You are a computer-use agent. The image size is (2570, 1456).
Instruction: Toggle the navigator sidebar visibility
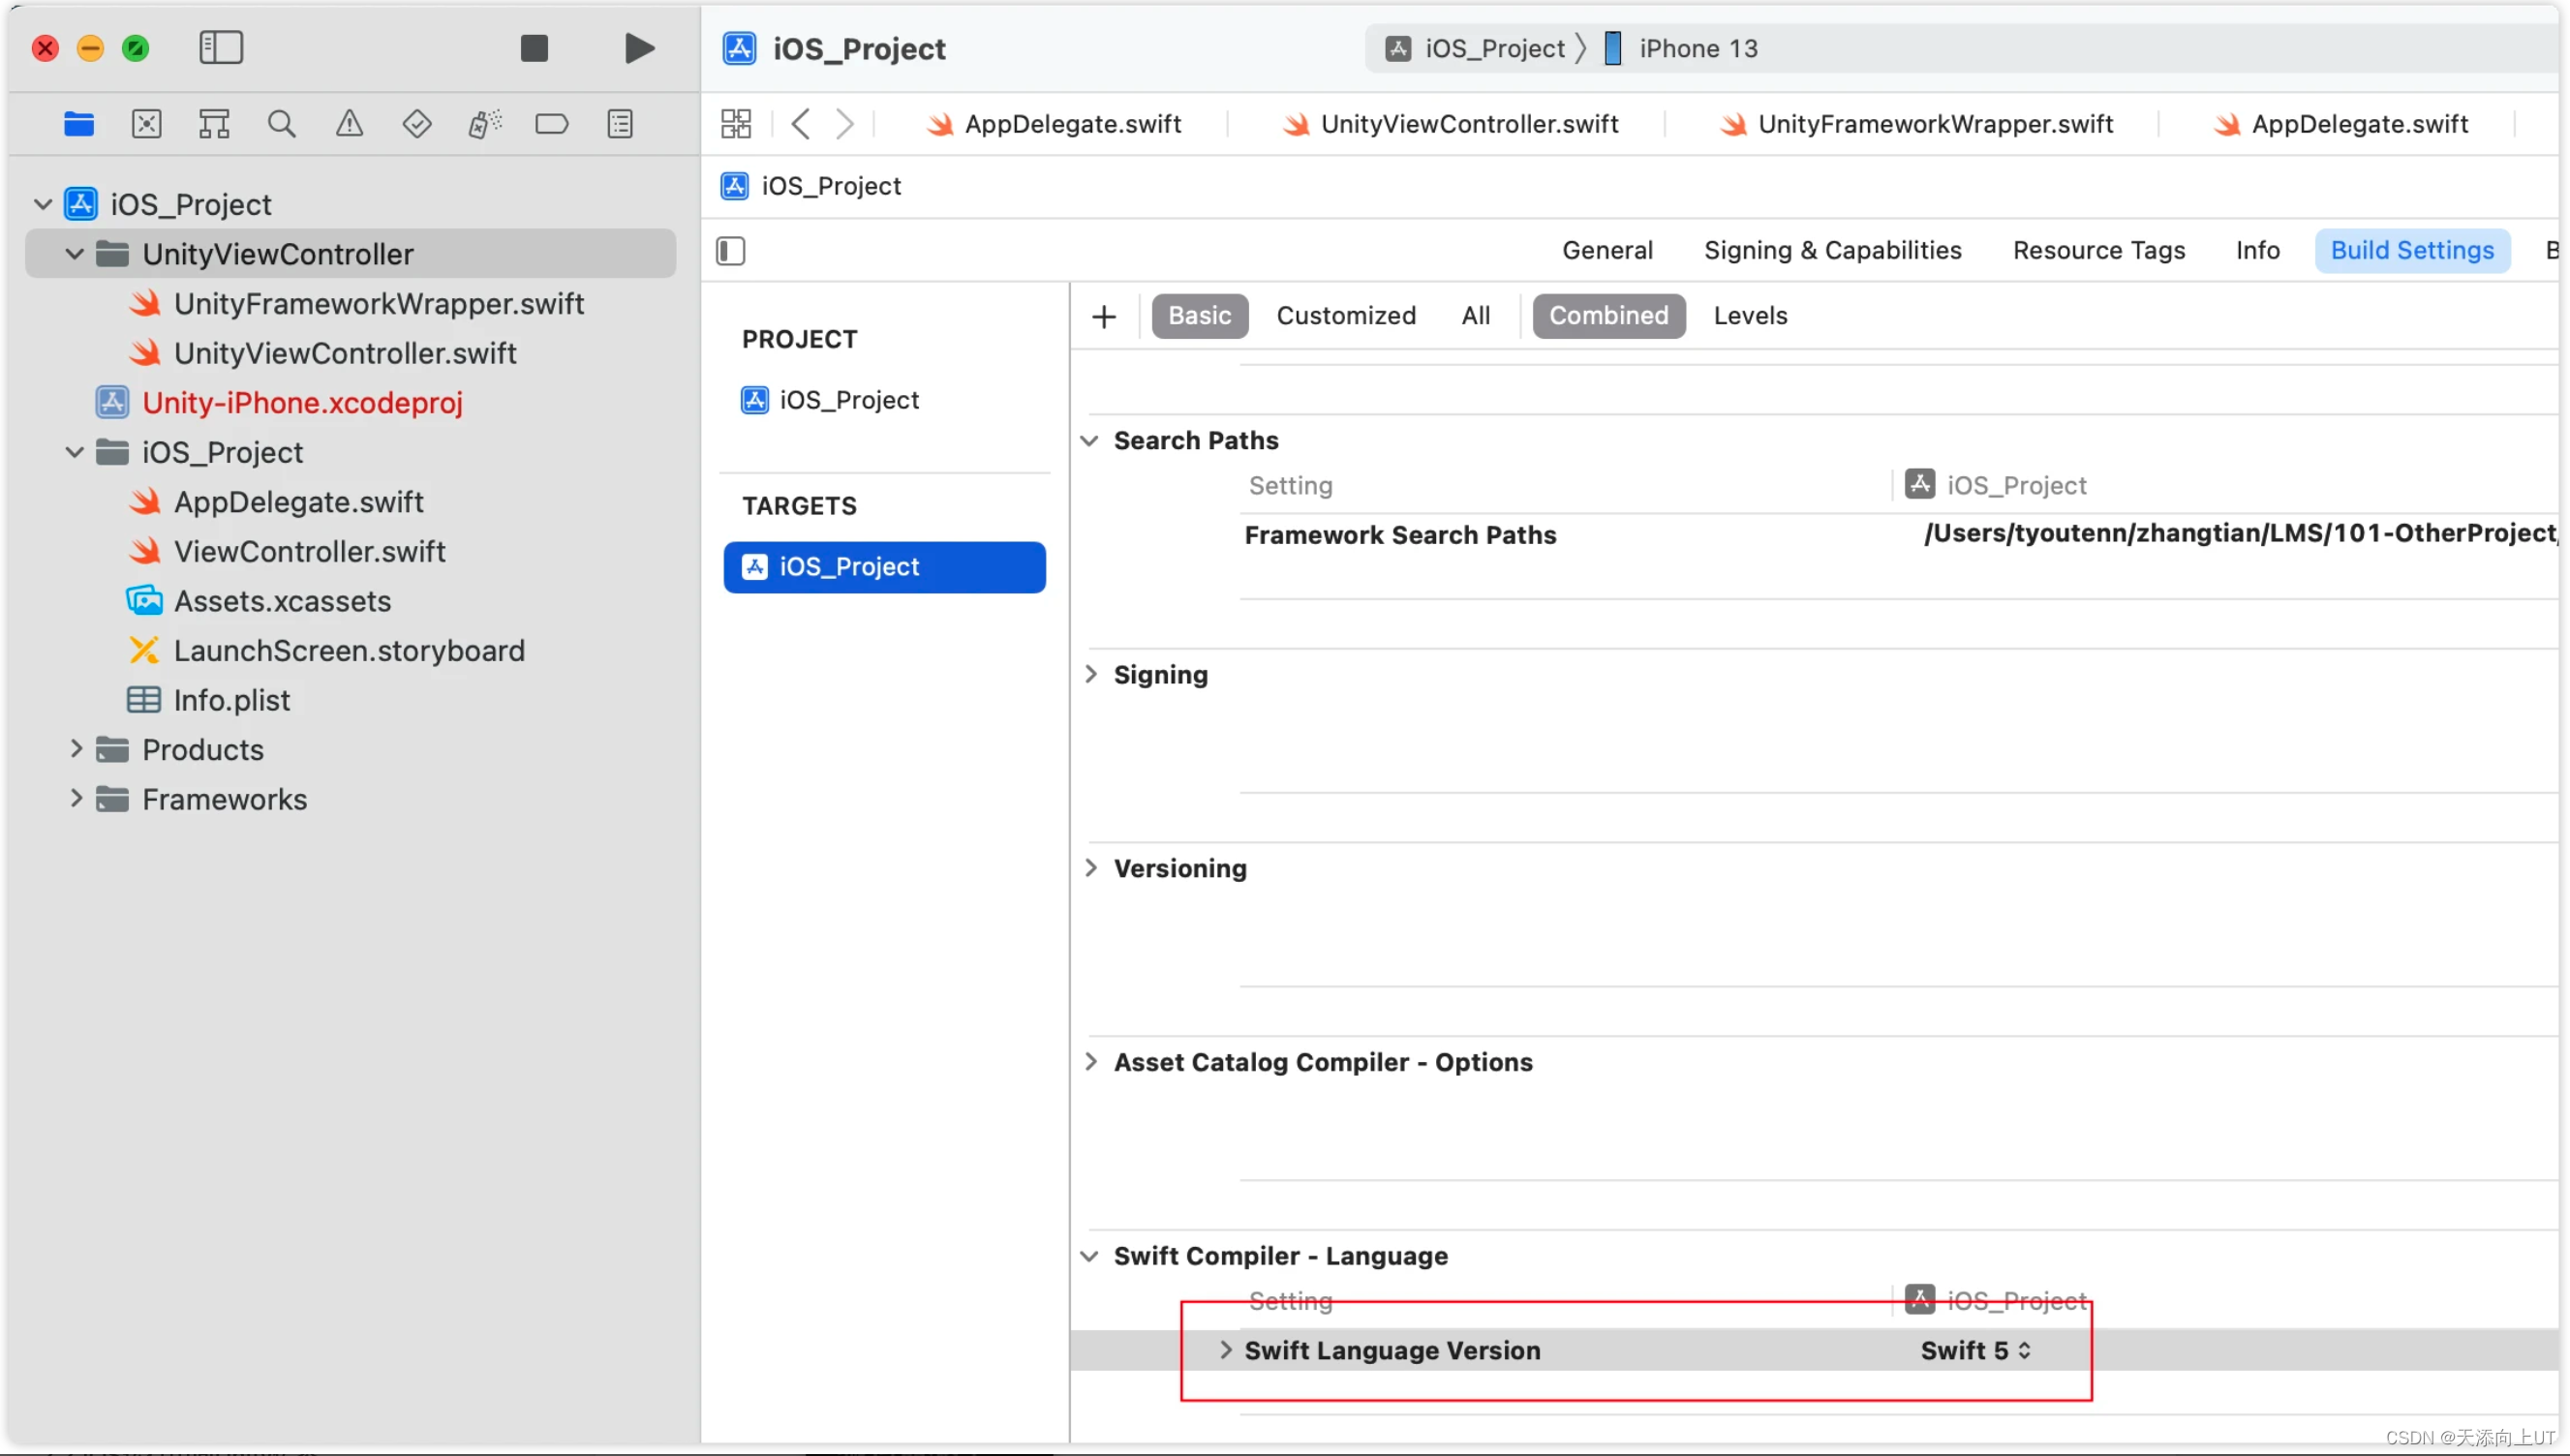coord(221,47)
